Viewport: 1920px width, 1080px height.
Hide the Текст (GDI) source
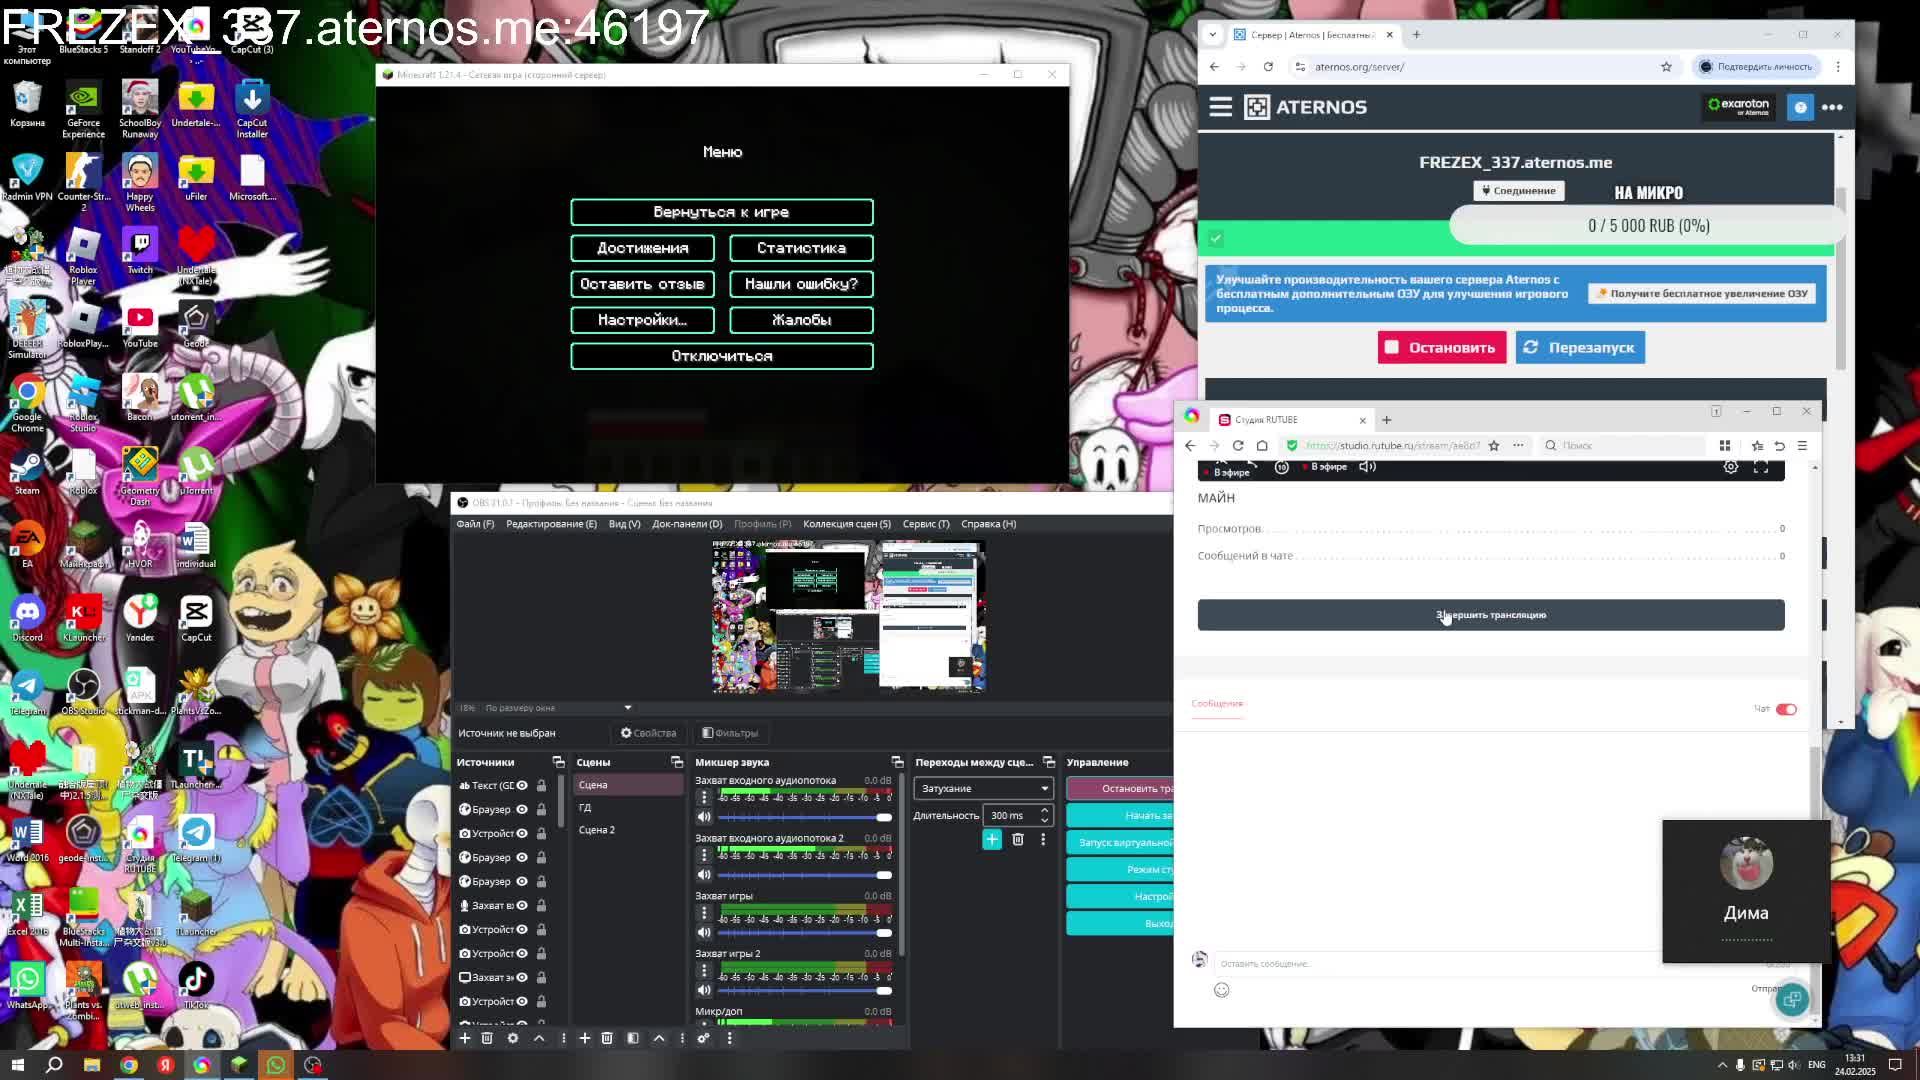522,786
